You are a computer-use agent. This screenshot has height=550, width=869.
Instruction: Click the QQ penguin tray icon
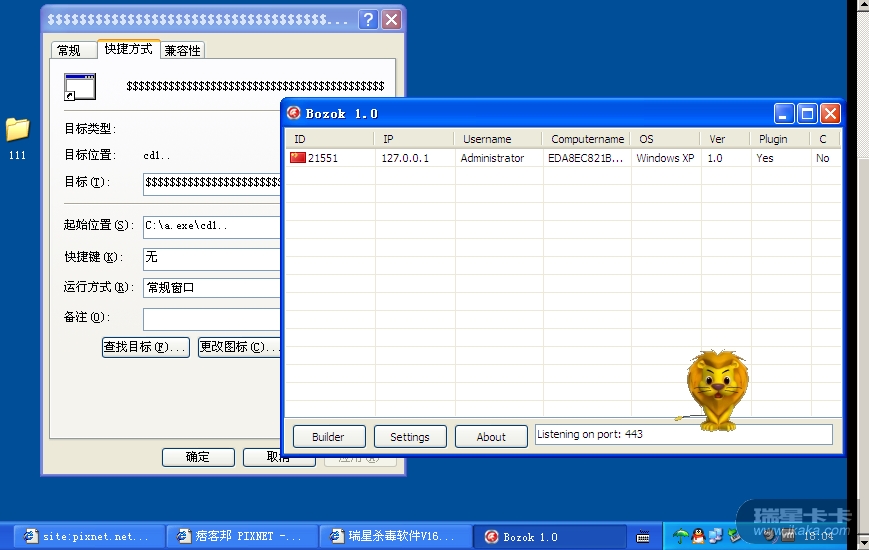[x=698, y=536]
